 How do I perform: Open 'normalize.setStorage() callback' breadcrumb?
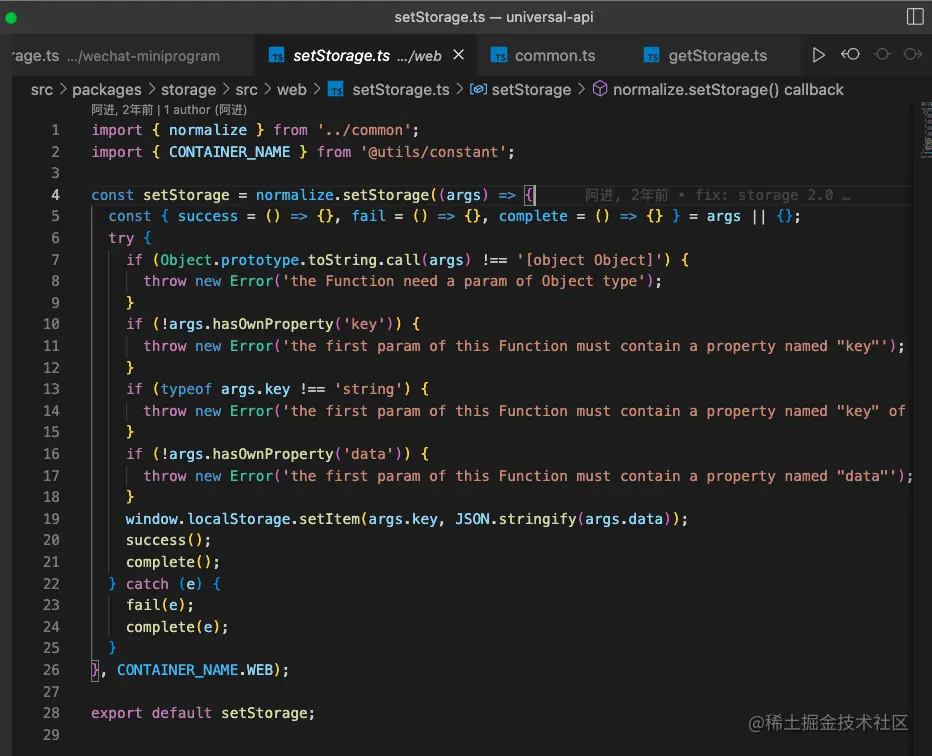[x=728, y=90]
